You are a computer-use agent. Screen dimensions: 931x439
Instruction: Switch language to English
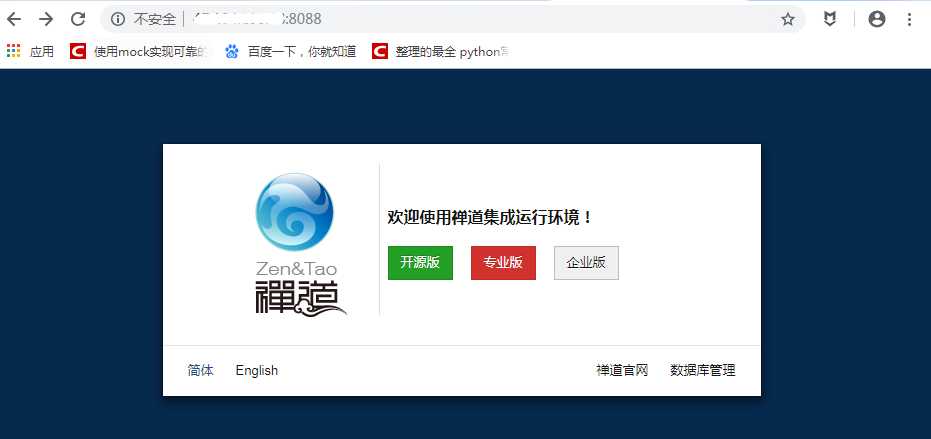pyautogui.click(x=256, y=371)
